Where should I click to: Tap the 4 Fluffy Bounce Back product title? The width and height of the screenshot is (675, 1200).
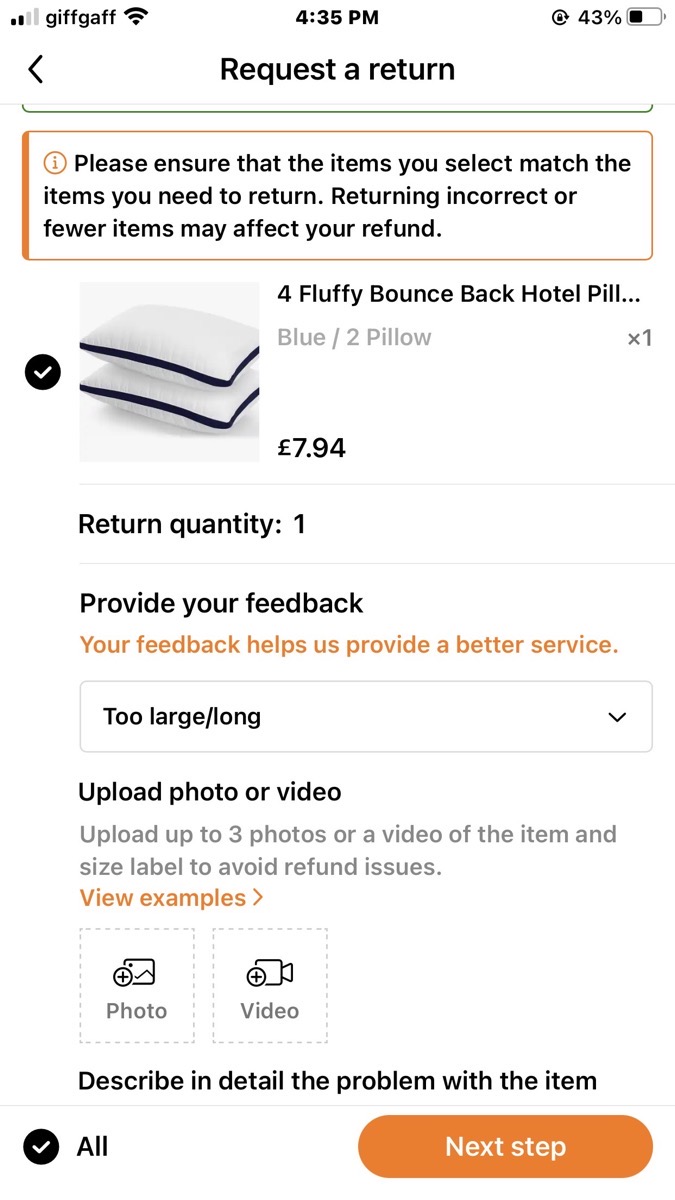pyautogui.click(x=458, y=294)
